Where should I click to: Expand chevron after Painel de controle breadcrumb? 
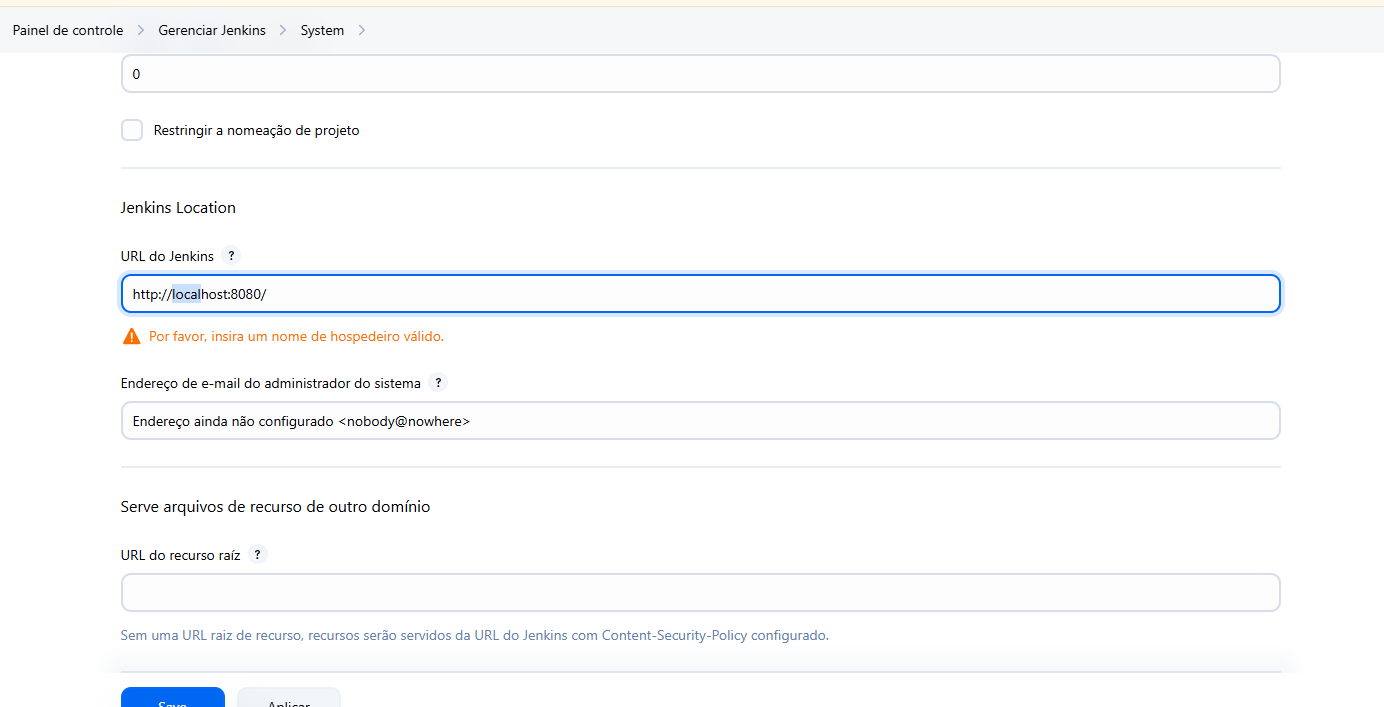click(141, 30)
